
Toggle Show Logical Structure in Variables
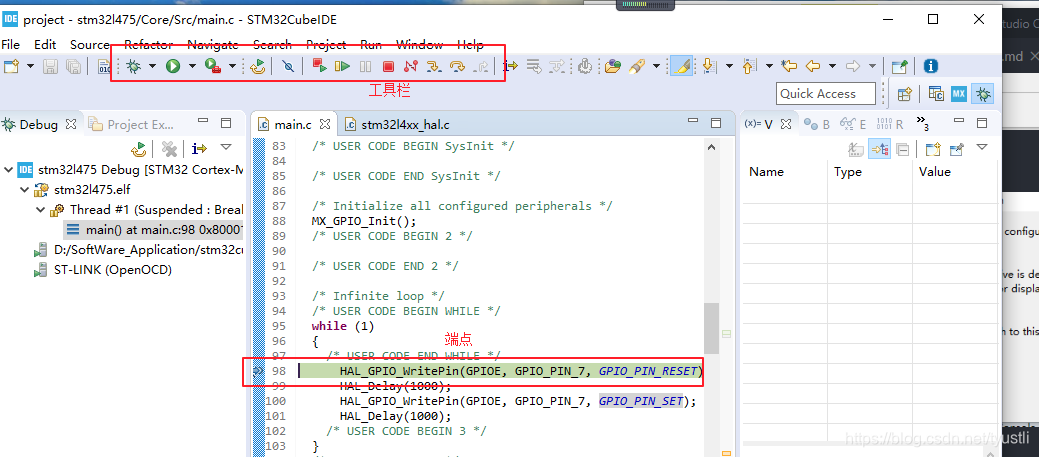(x=879, y=150)
